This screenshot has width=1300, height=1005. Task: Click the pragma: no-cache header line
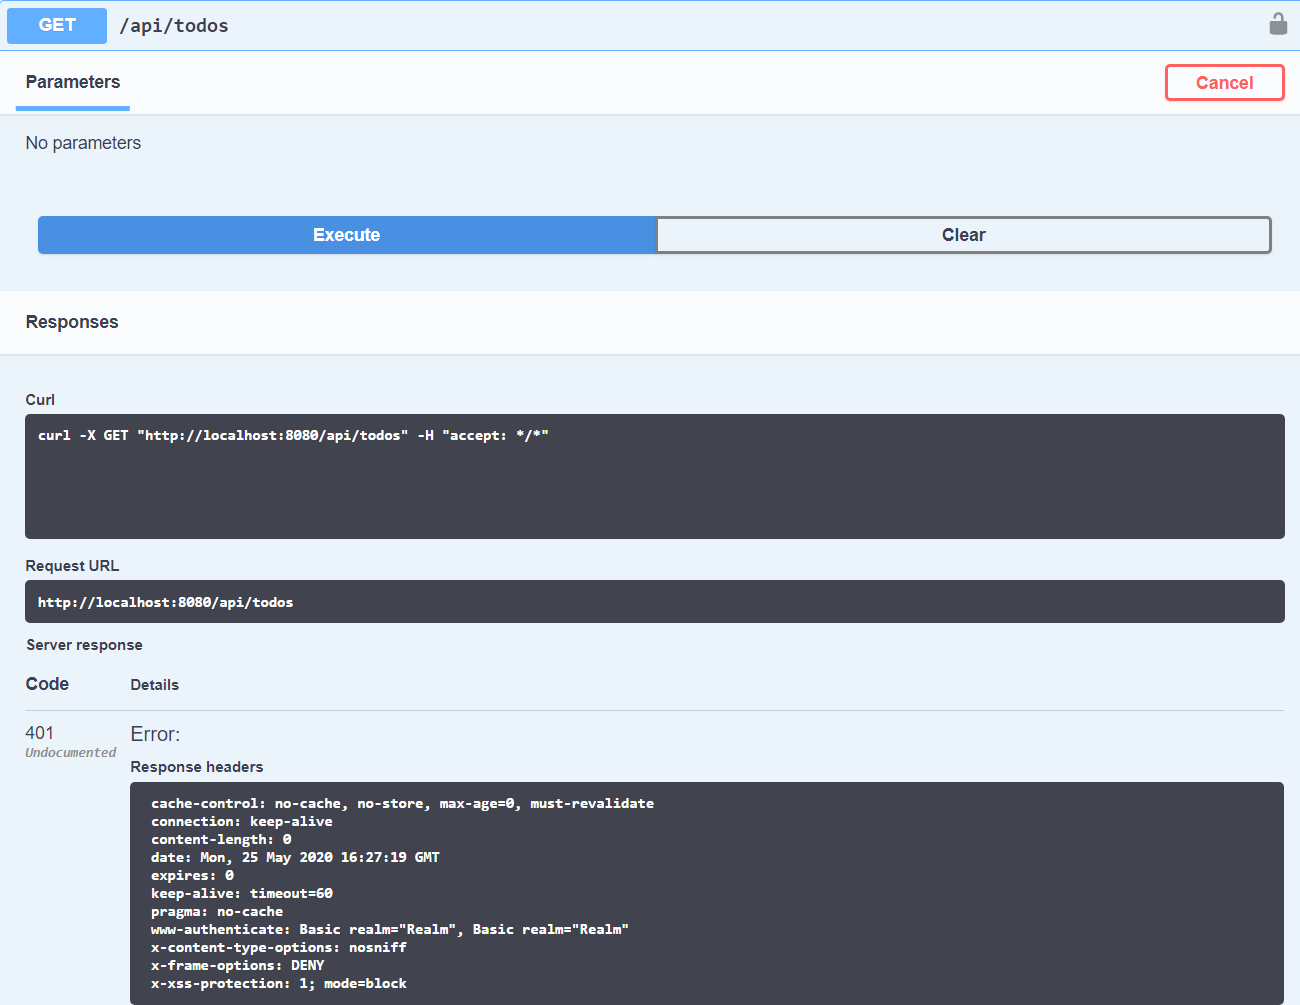pos(217,912)
